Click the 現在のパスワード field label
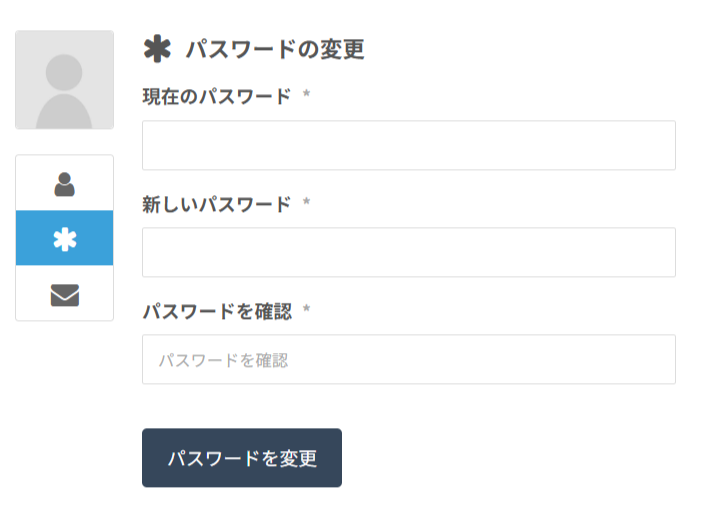Image resolution: width=717 pixels, height=506 pixels. [217, 96]
